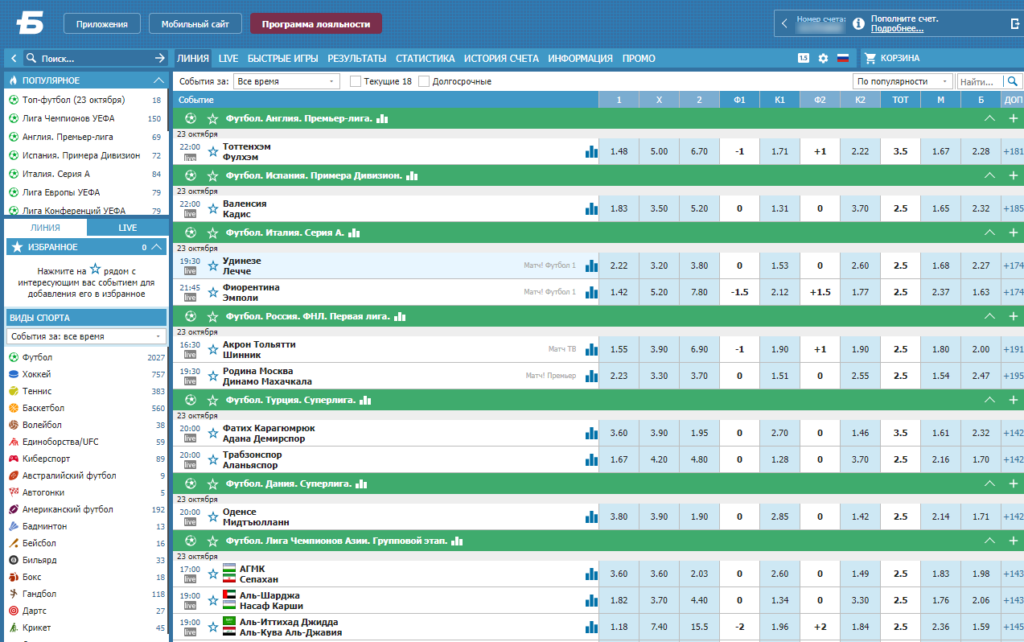The width and height of the screenshot is (1024, 642).
Task: Open settings gear icon in top navigation
Action: tap(823, 58)
